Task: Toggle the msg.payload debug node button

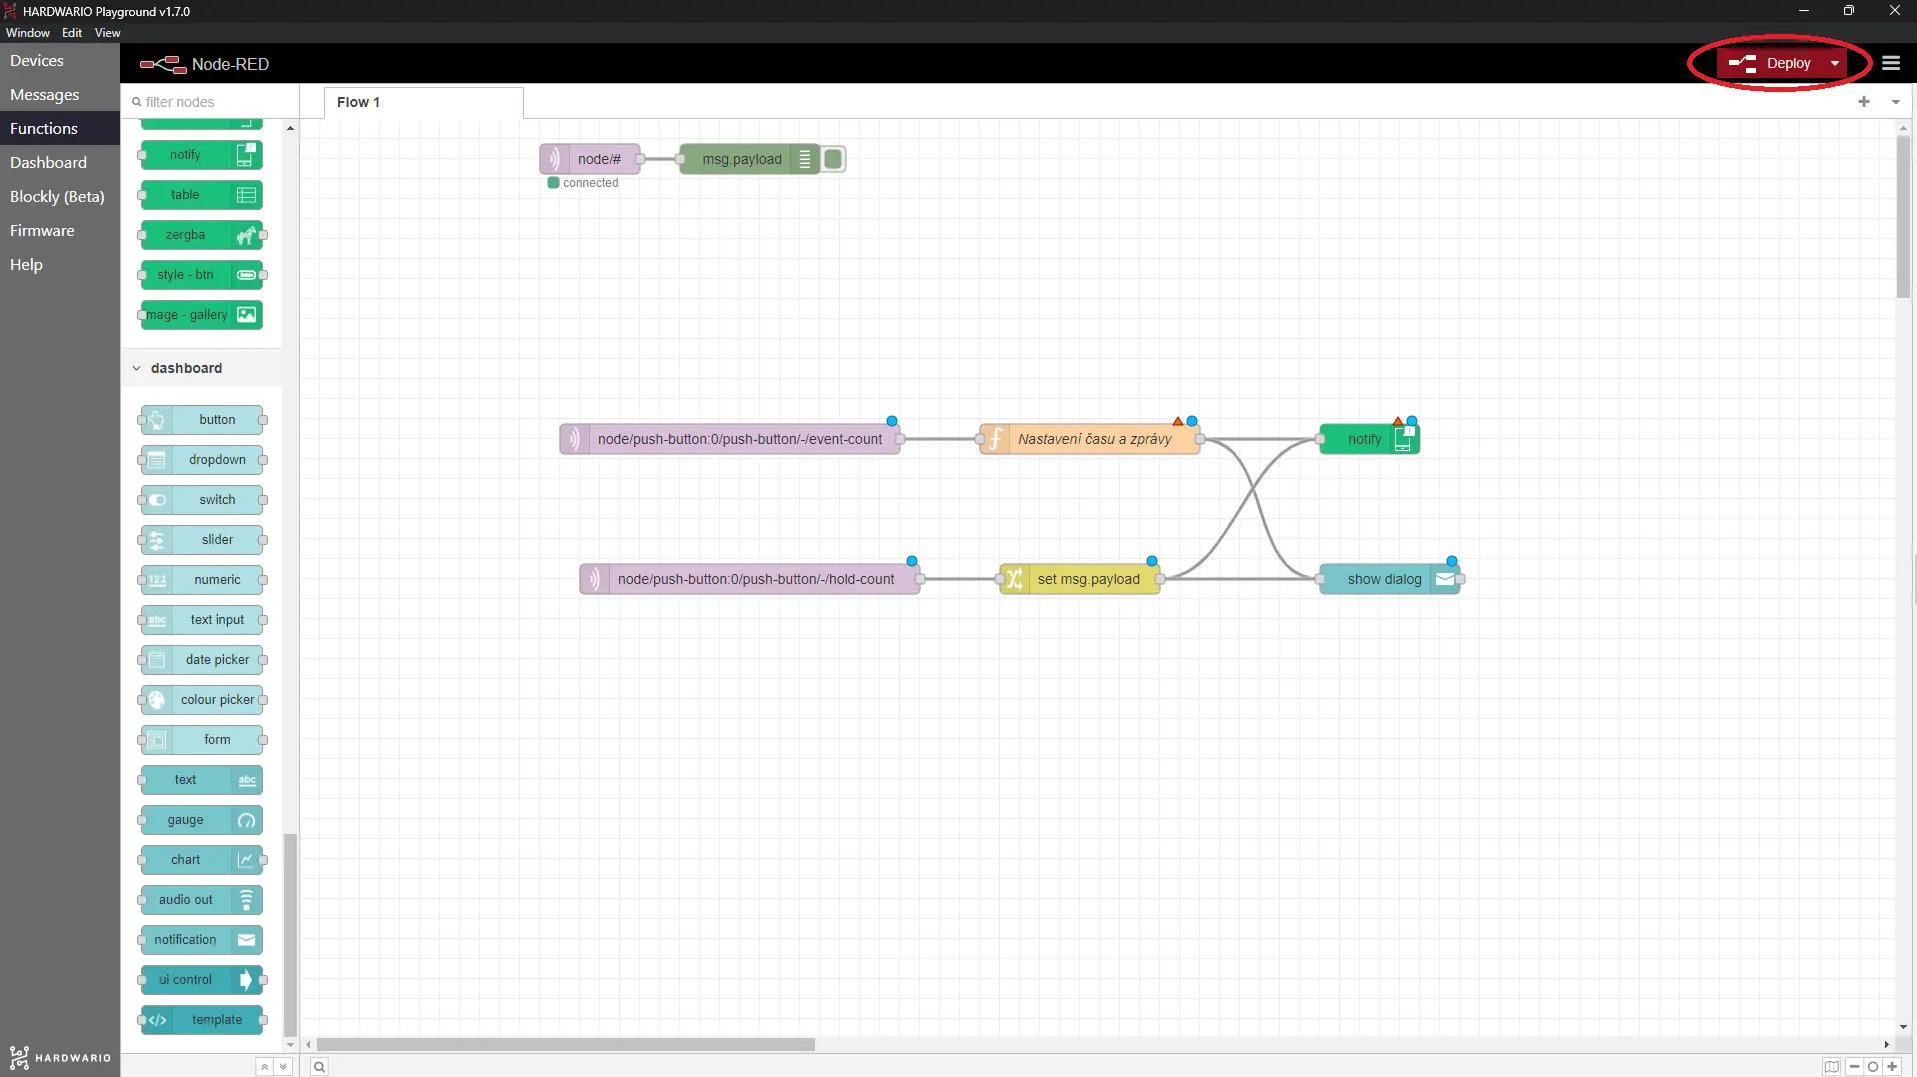Action: [833, 159]
